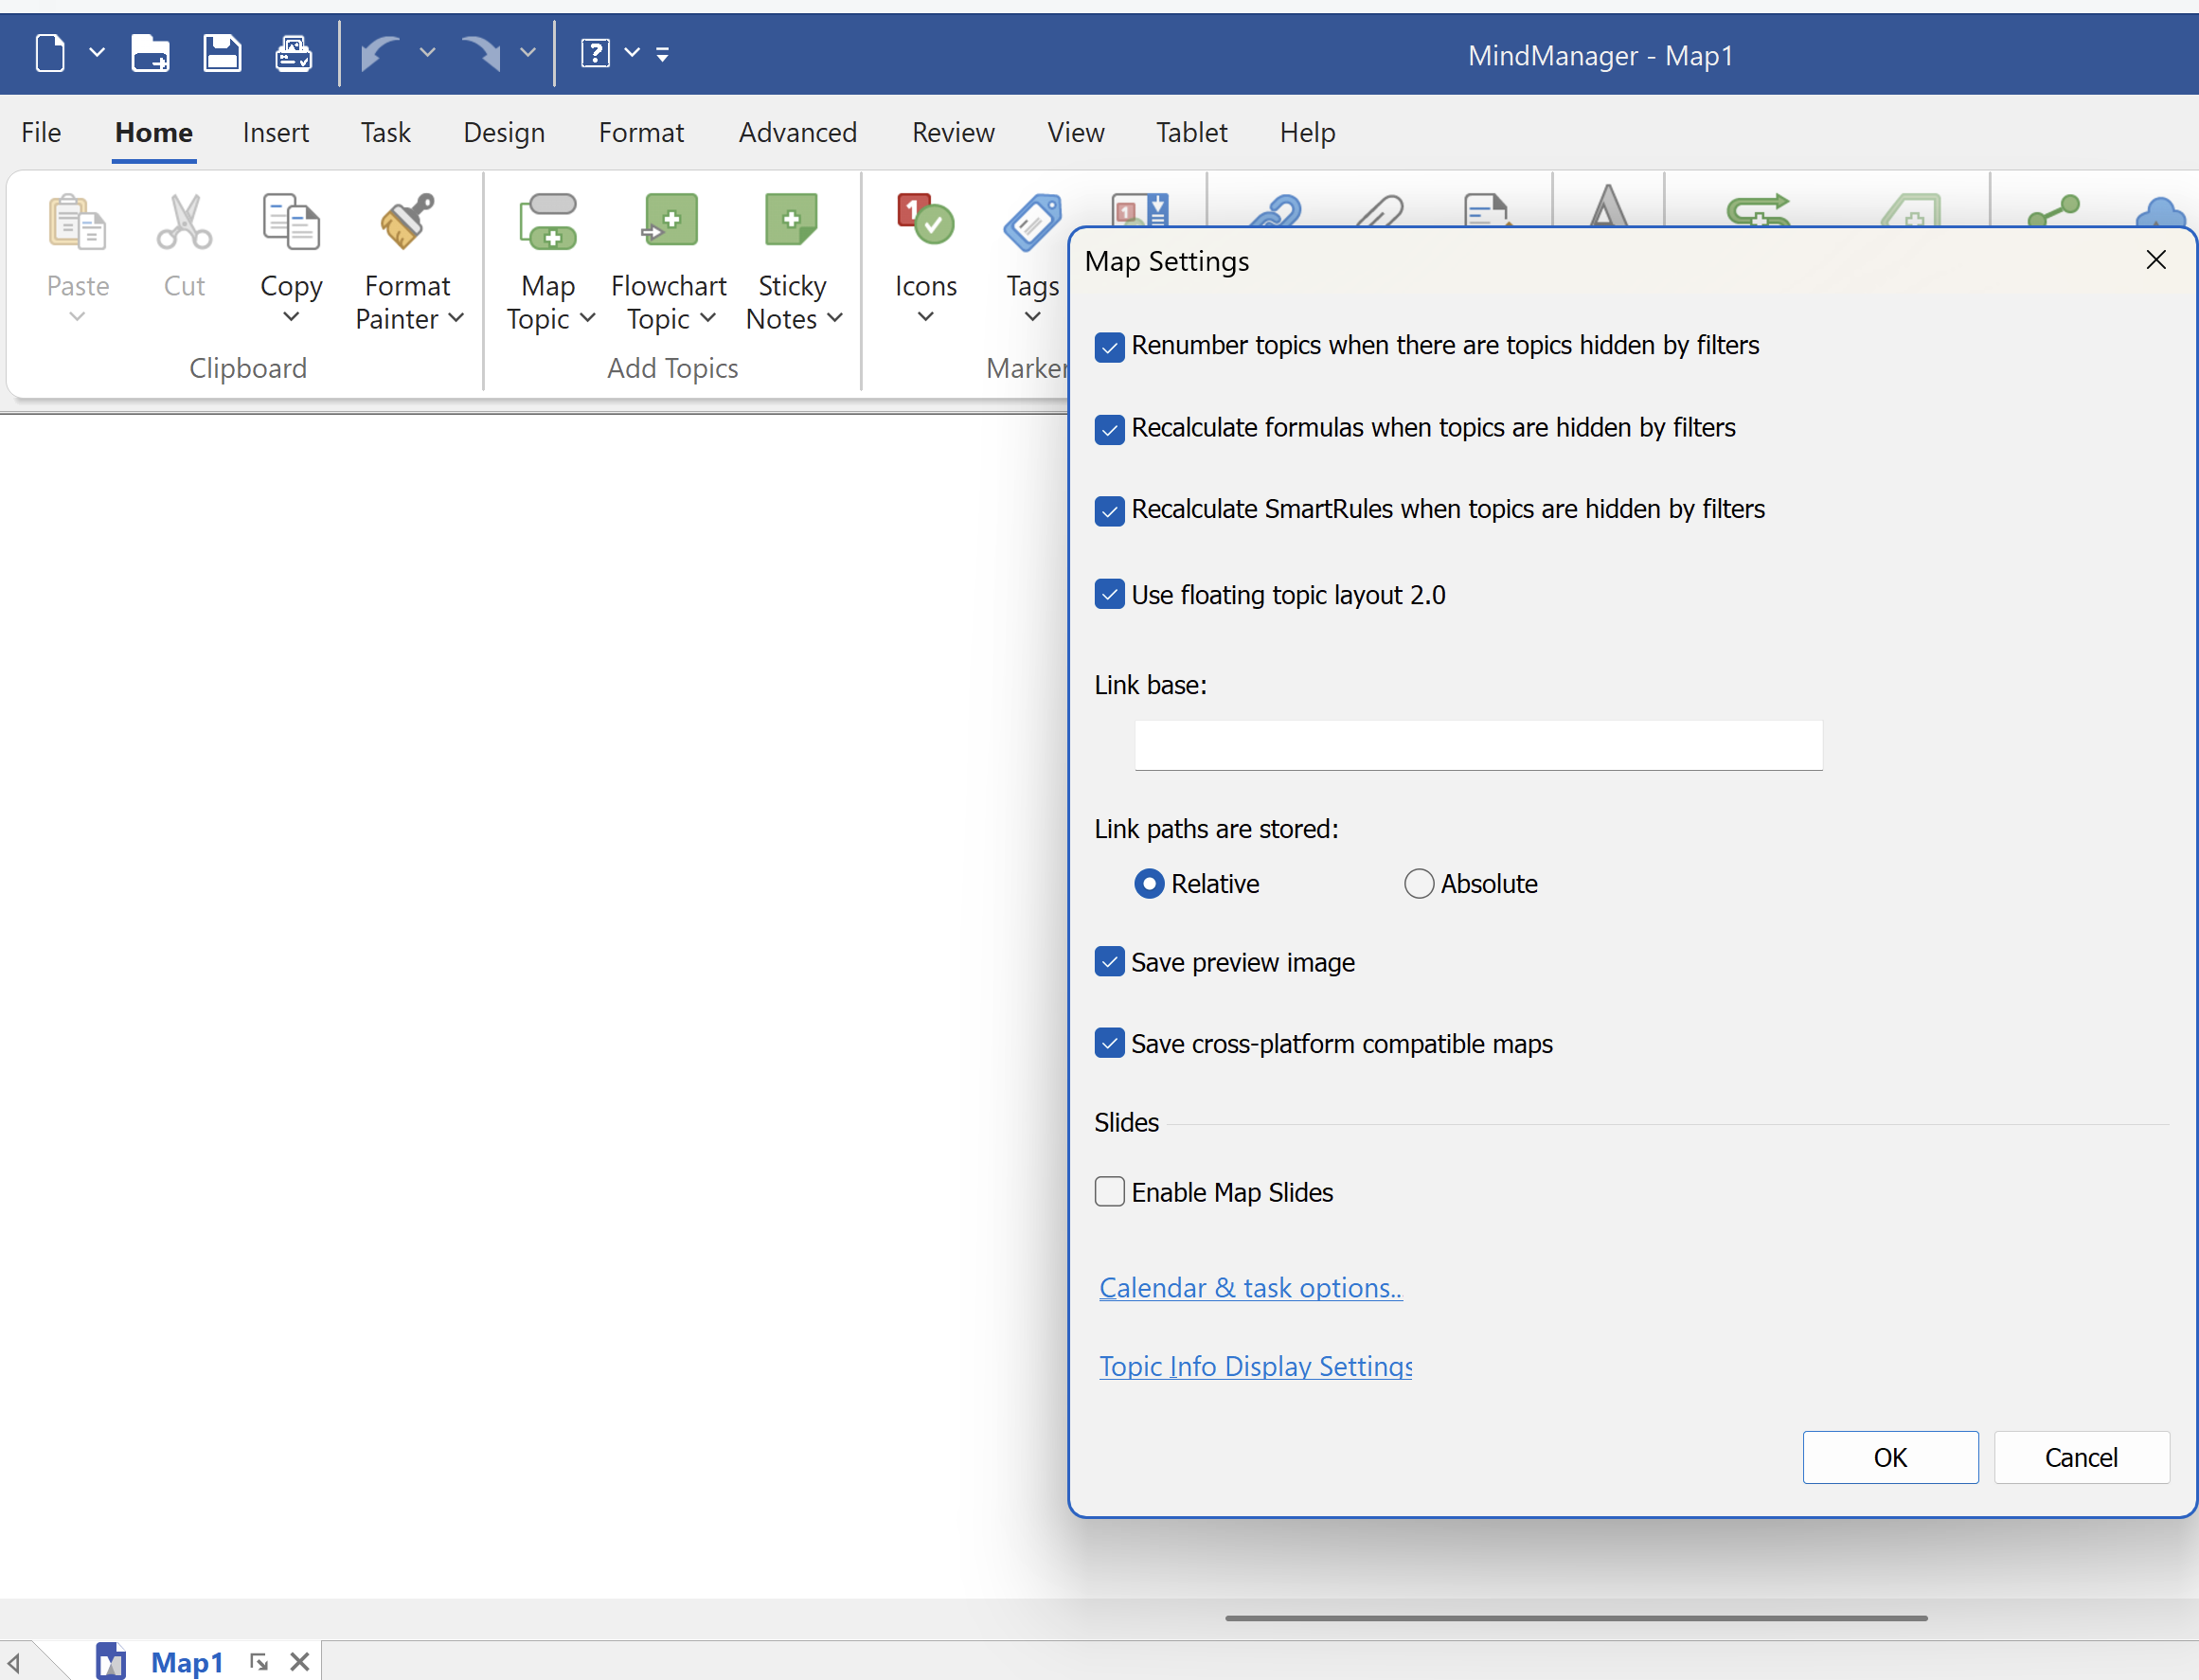The width and height of the screenshot is (2199, 1680).
Task: Click the Cut scissors icon
Action: [x=184, y=222]
